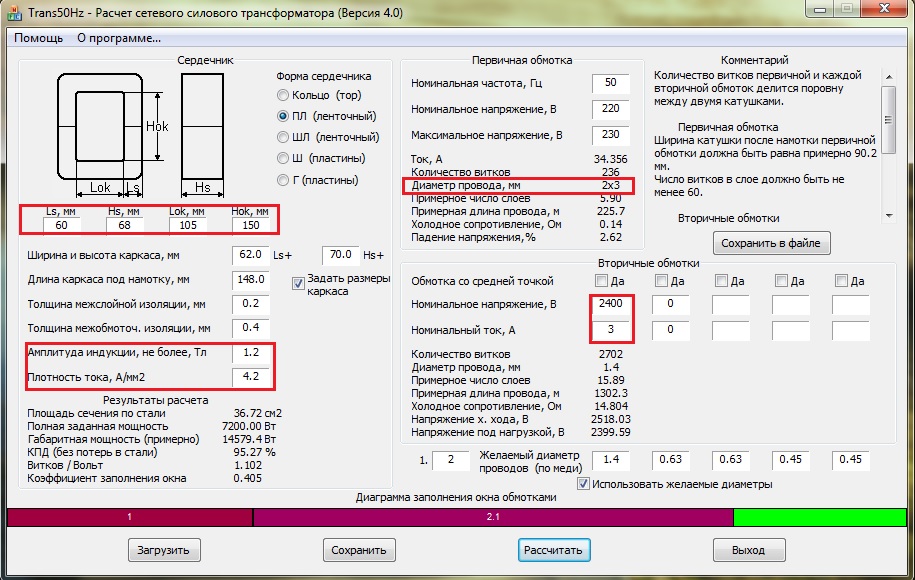The width and height of the screenshot is (915, 580).
Task: Click Длина каркаса под намотку field
Action: click(x=250, y=279)
